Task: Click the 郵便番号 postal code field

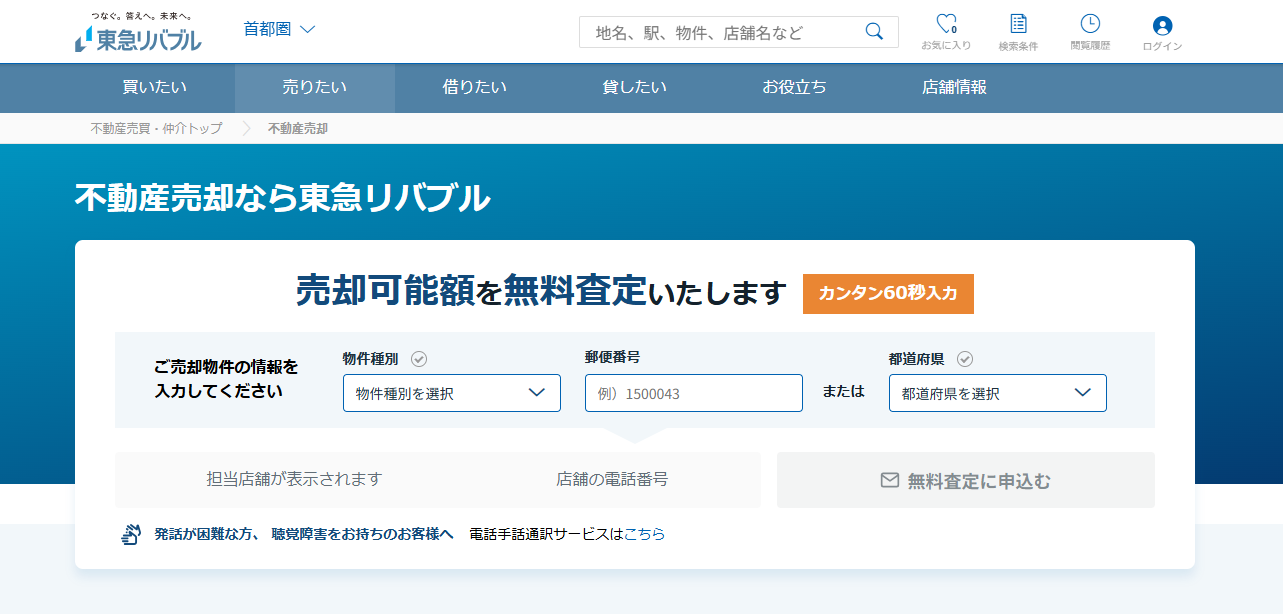Action: [692, 392]
